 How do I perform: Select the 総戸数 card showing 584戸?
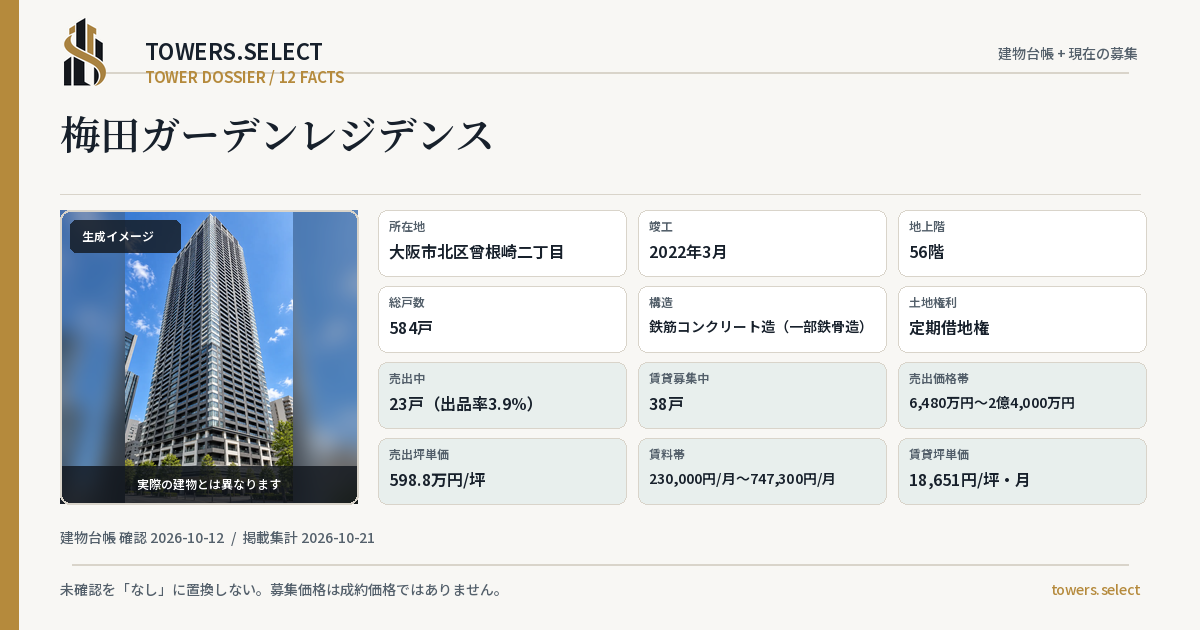point(502,319)
